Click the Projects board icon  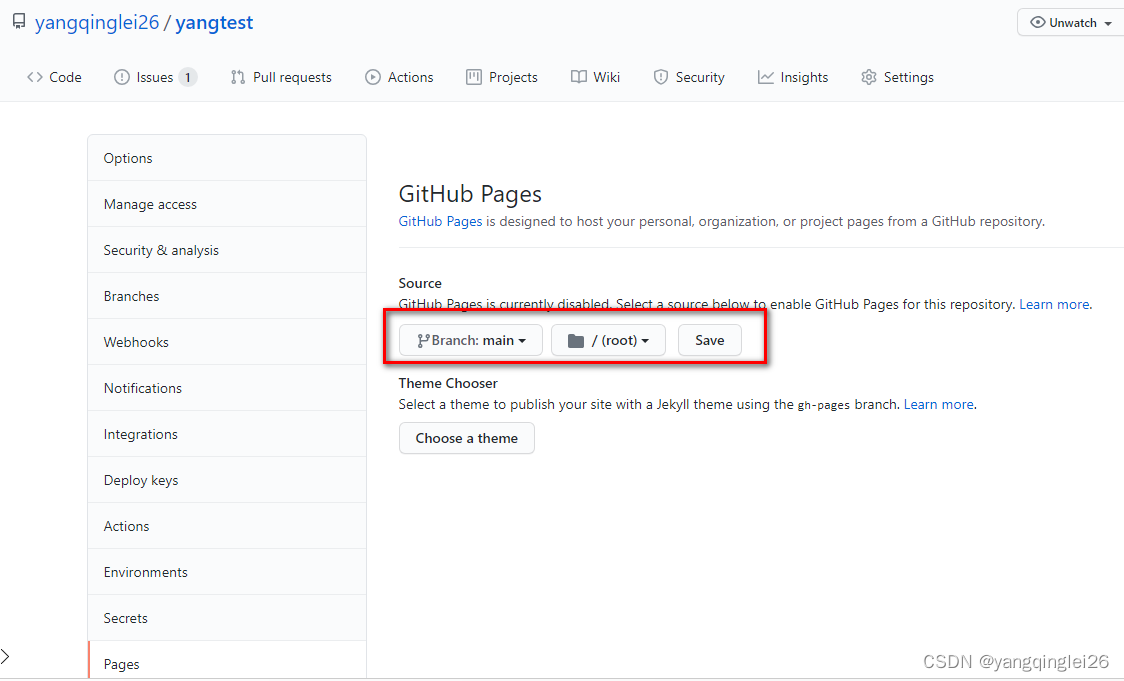[x=474, y=77]
